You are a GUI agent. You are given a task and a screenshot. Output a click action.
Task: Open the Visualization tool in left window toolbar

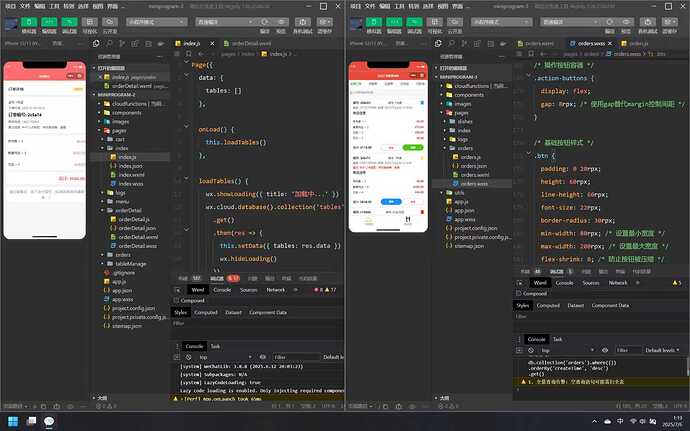point(89,22)
